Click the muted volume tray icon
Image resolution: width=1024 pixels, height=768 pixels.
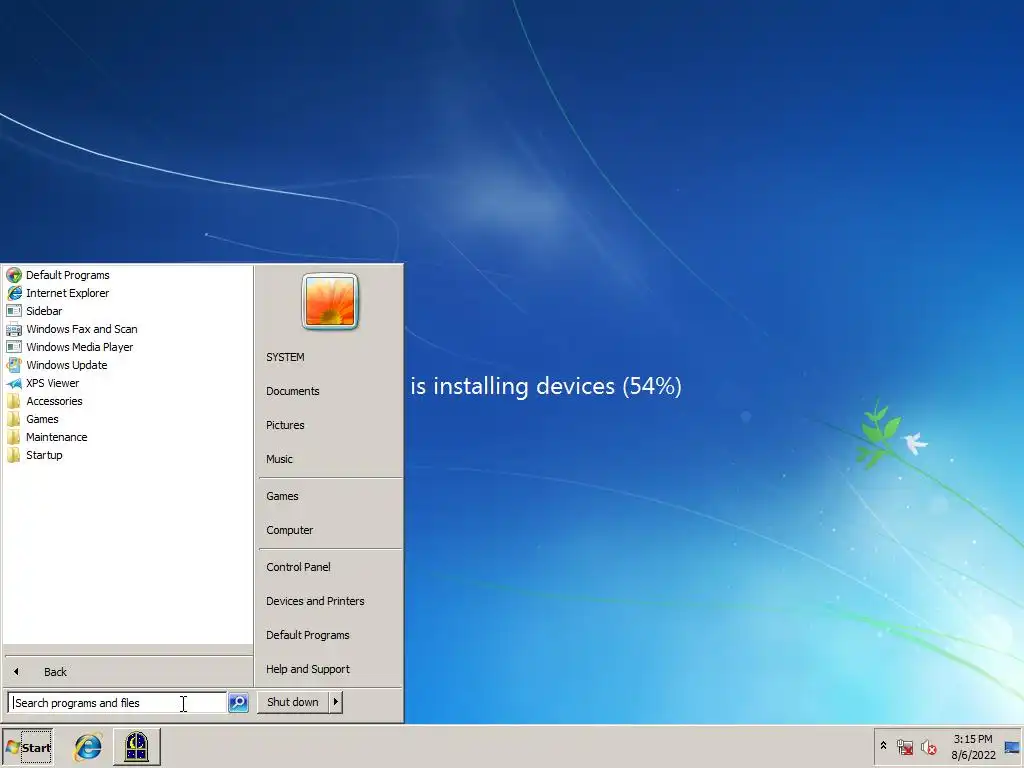[x=928, y=747]
